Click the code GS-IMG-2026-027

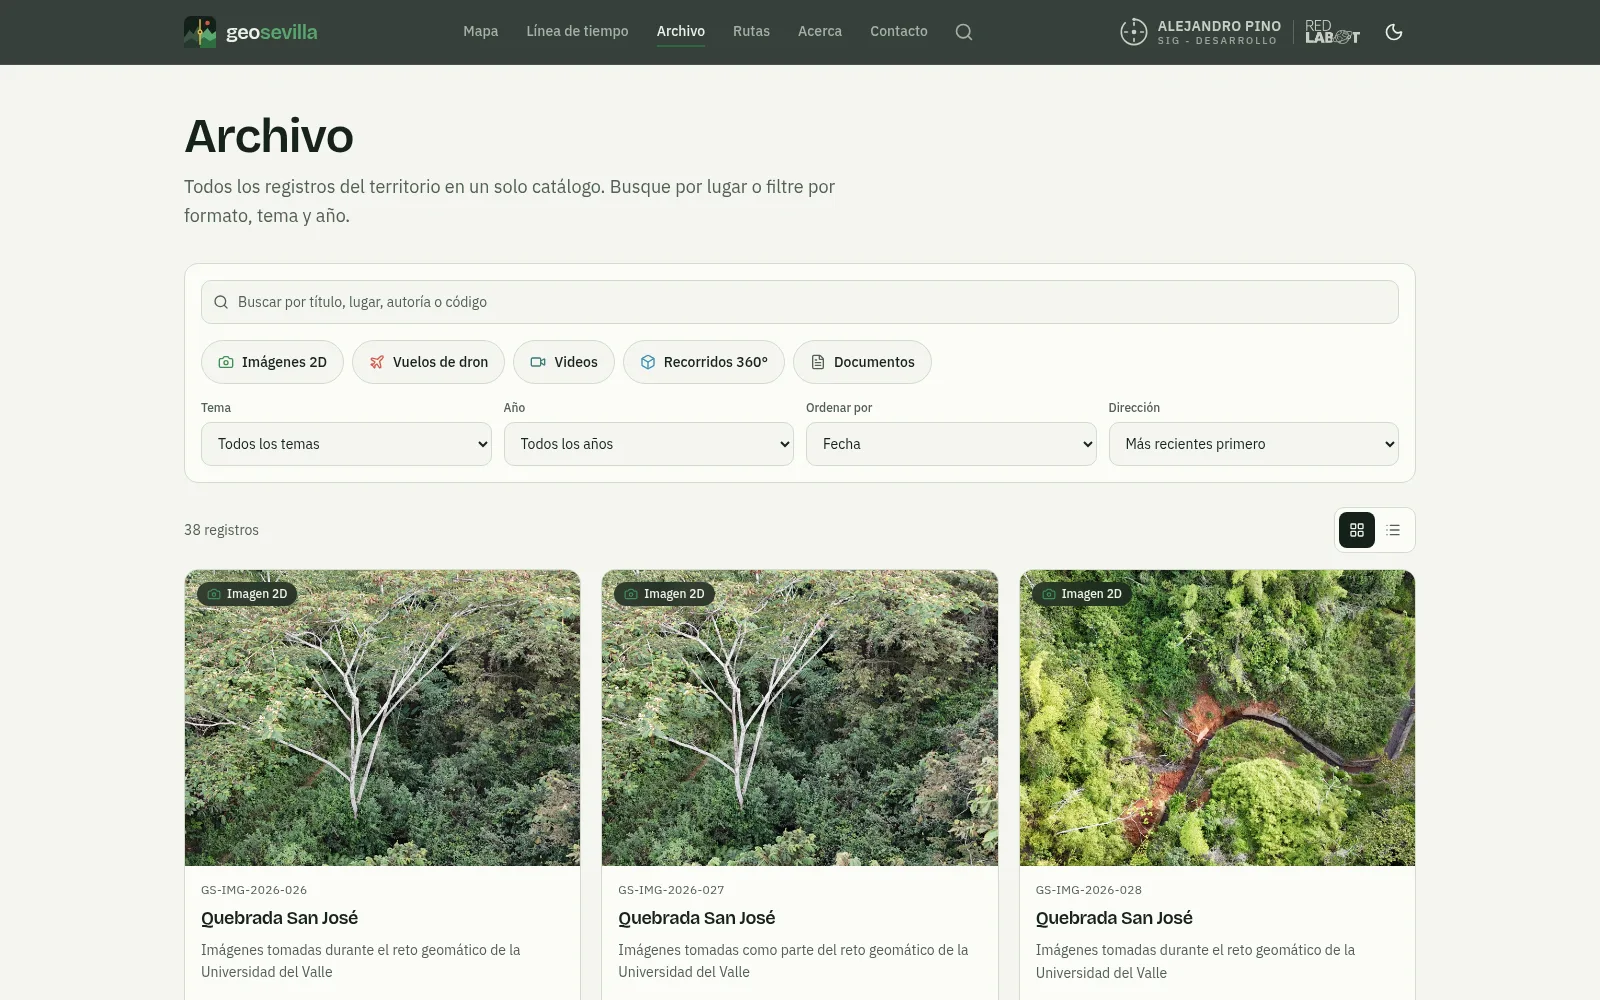(671, 890)
